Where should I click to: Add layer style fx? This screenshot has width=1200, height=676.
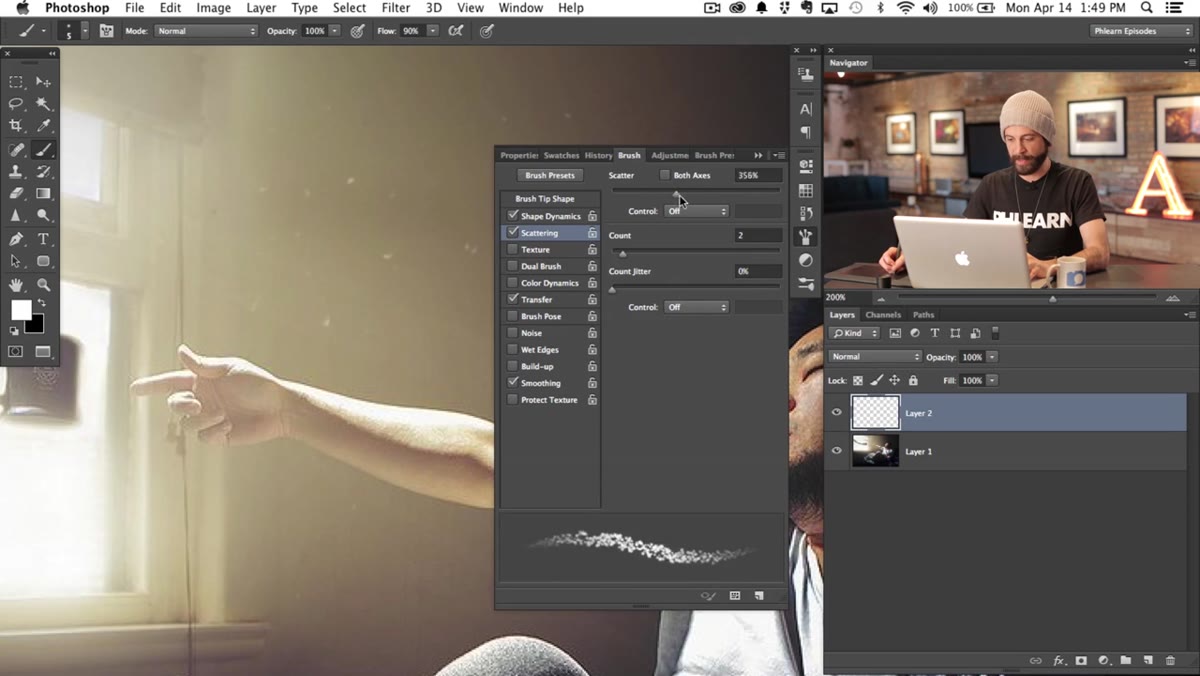1059,661
